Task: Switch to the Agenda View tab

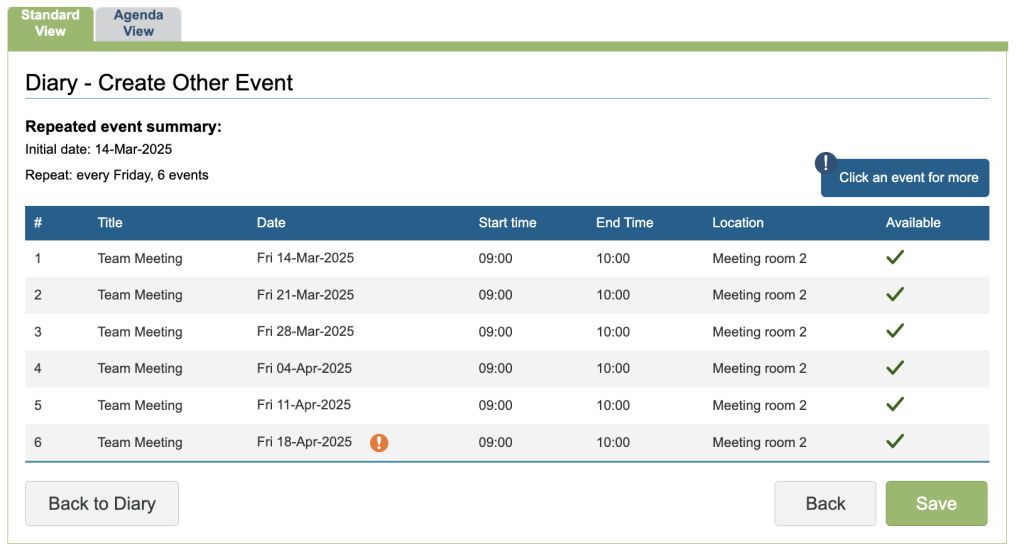Action: [138, 24]
